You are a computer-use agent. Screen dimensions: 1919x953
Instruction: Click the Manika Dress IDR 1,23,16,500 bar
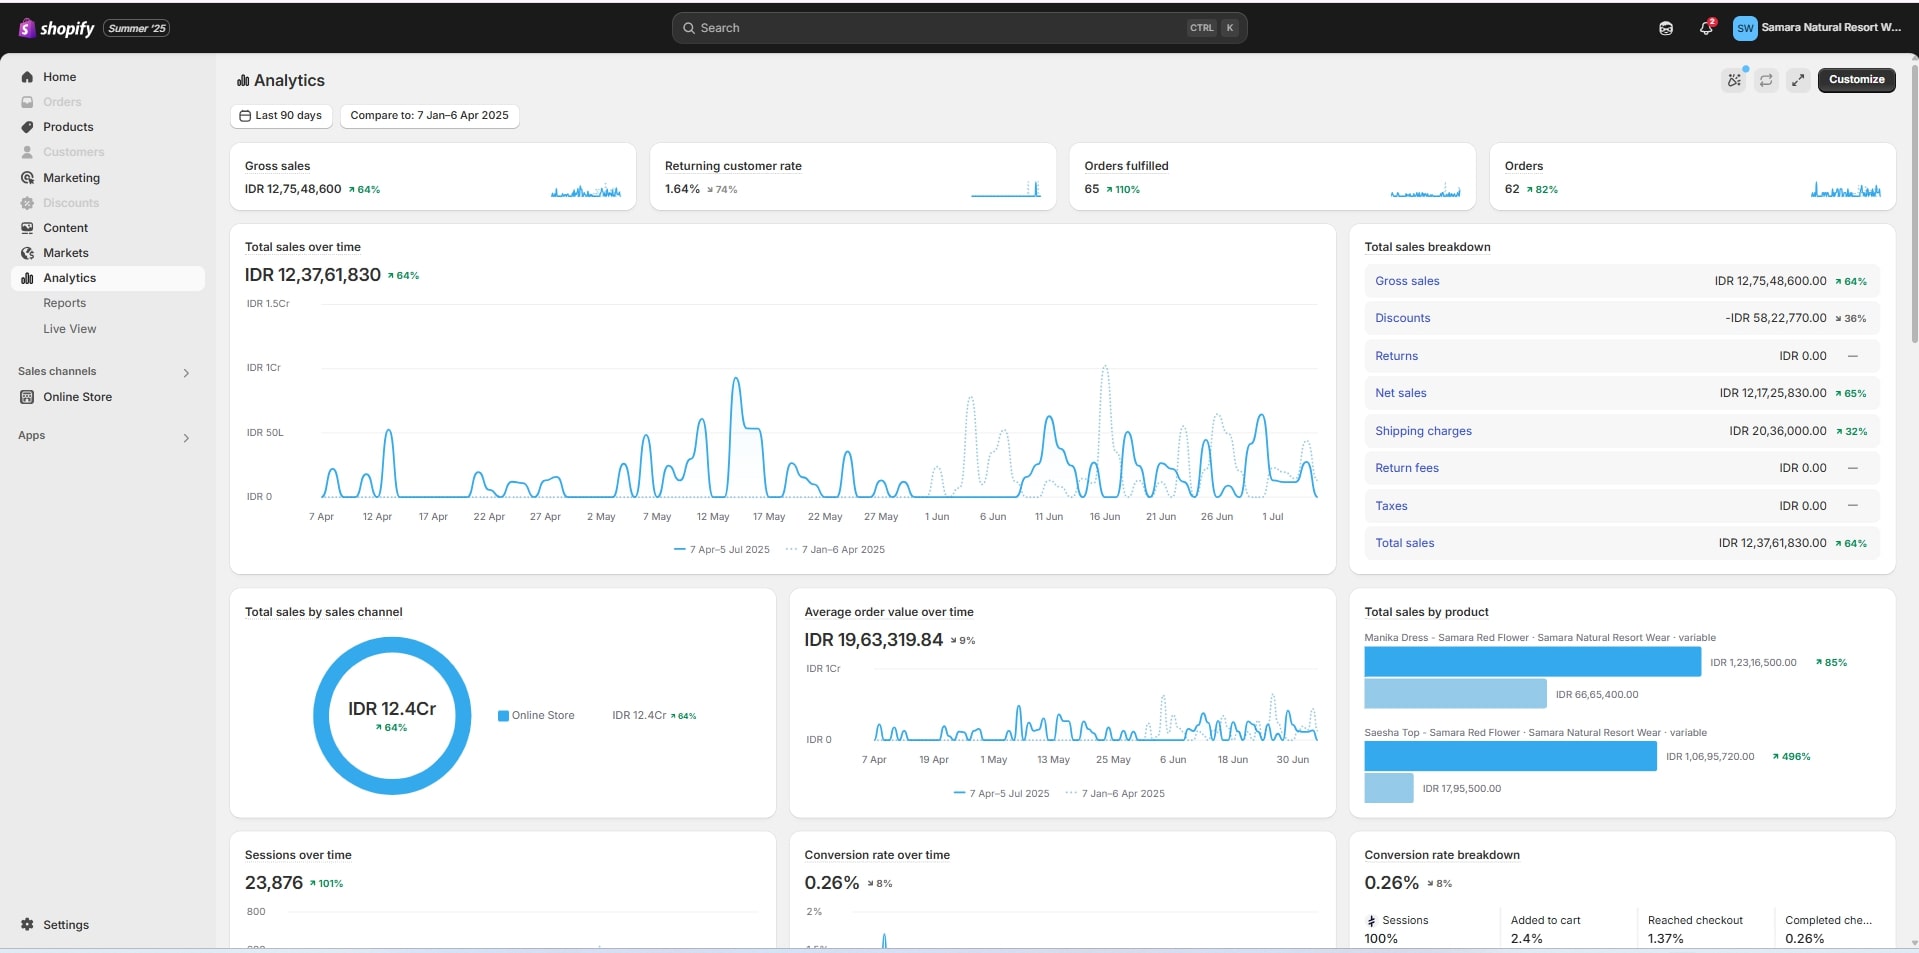point(1532,662)
